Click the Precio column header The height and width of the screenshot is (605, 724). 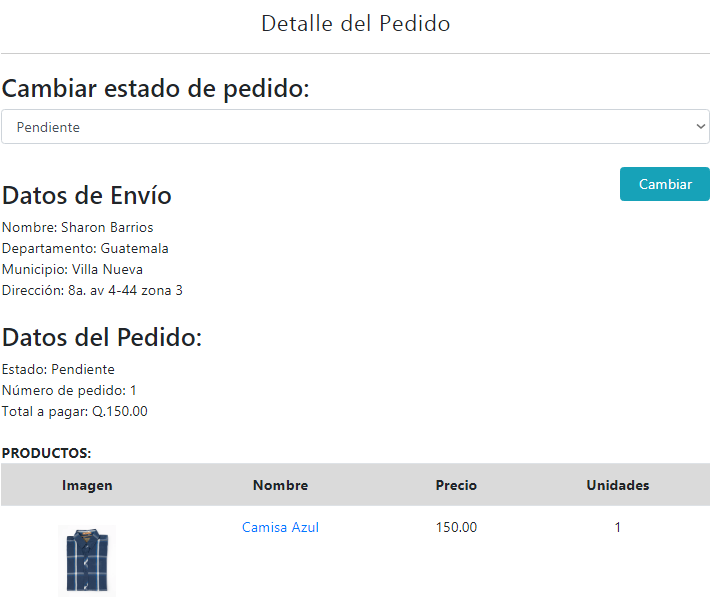click(456, 485)
